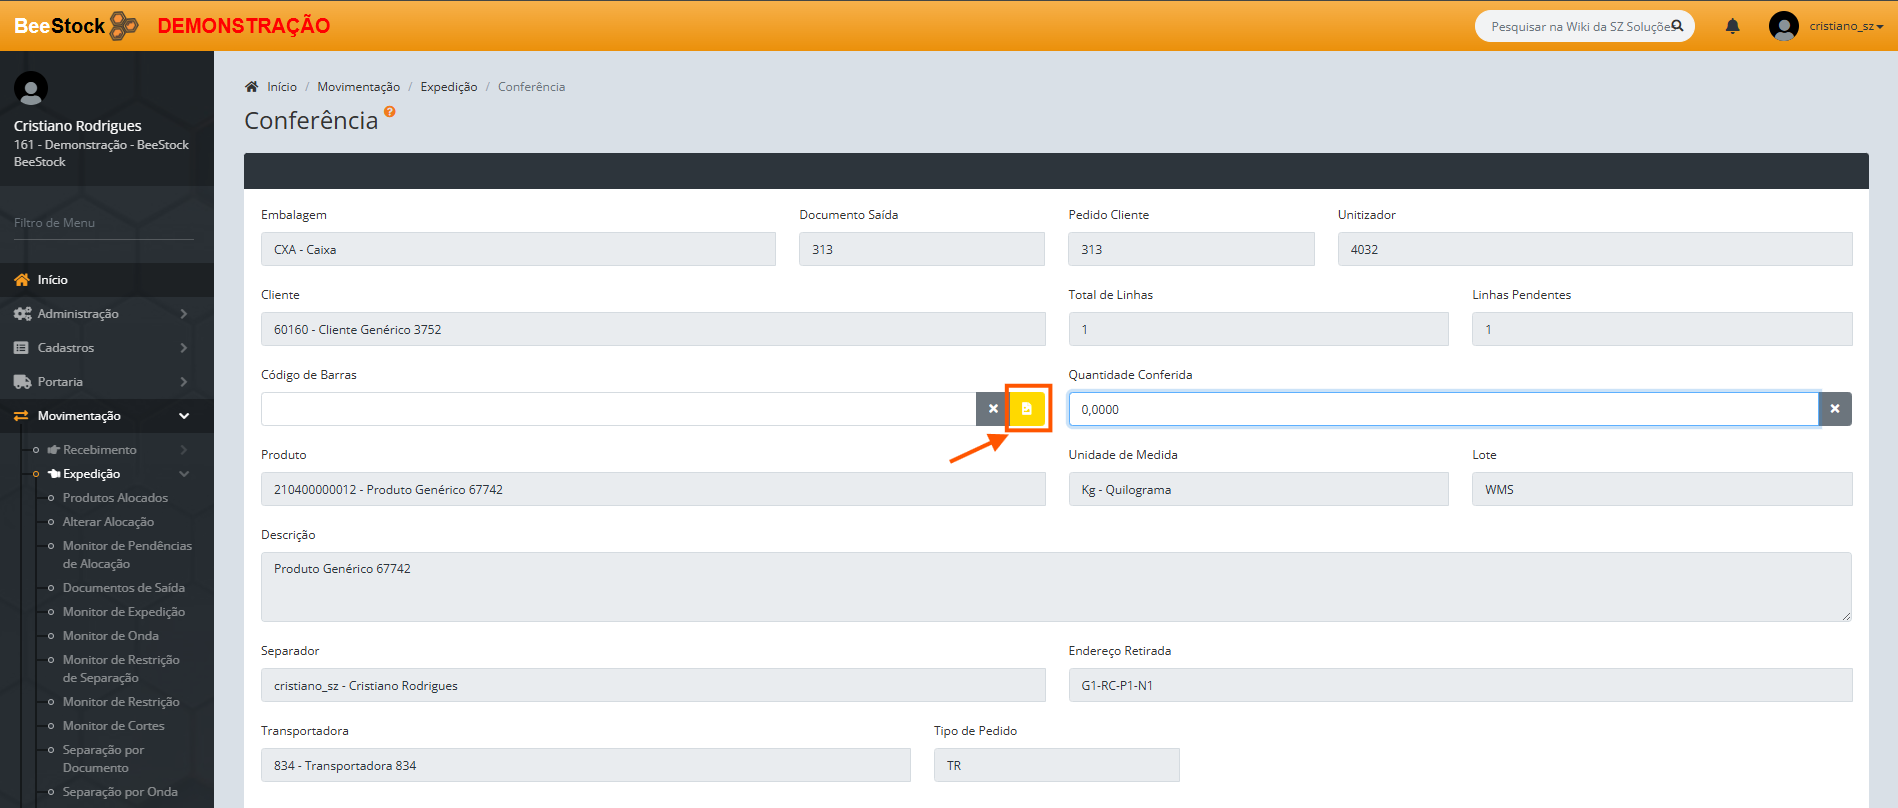Focus the Código de Barras input field
Image resolution: width=1898 pixels, height=808 pixels.
617,409
